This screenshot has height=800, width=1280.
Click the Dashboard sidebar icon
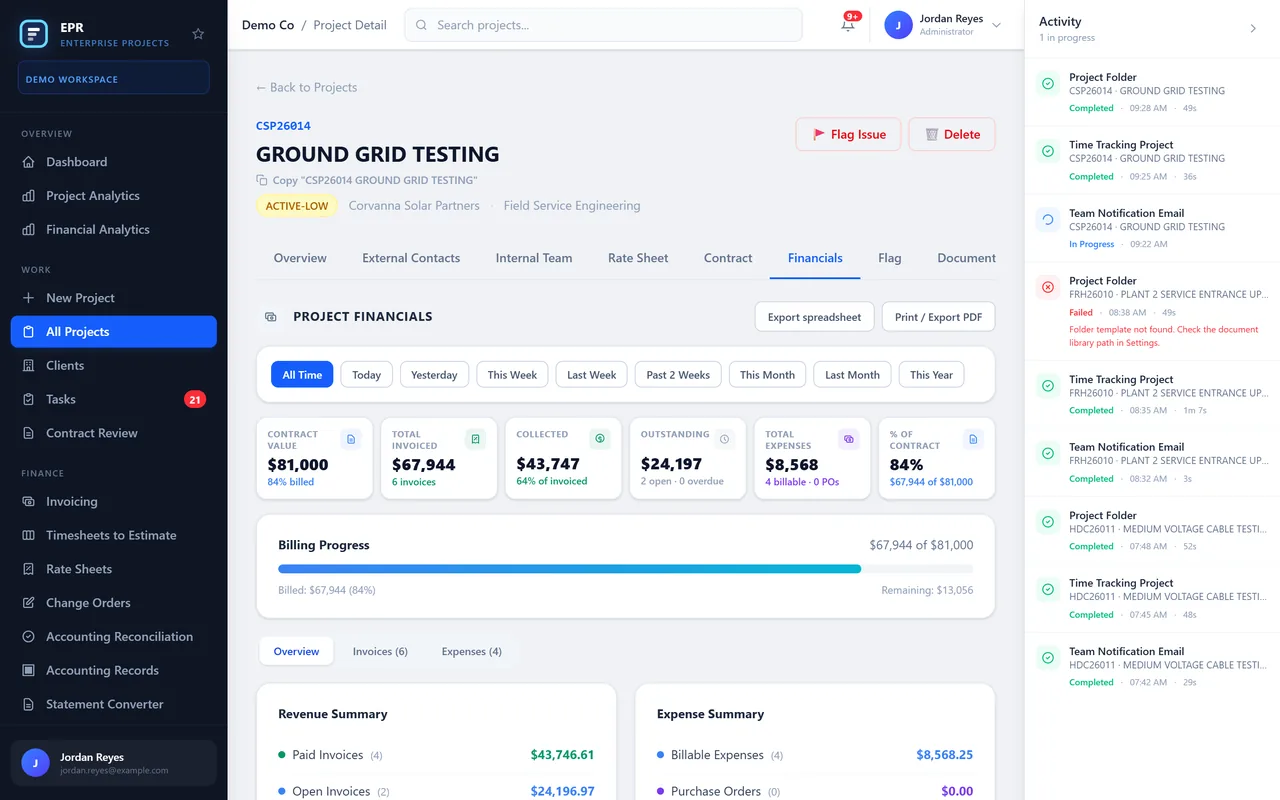pos(28,162)
